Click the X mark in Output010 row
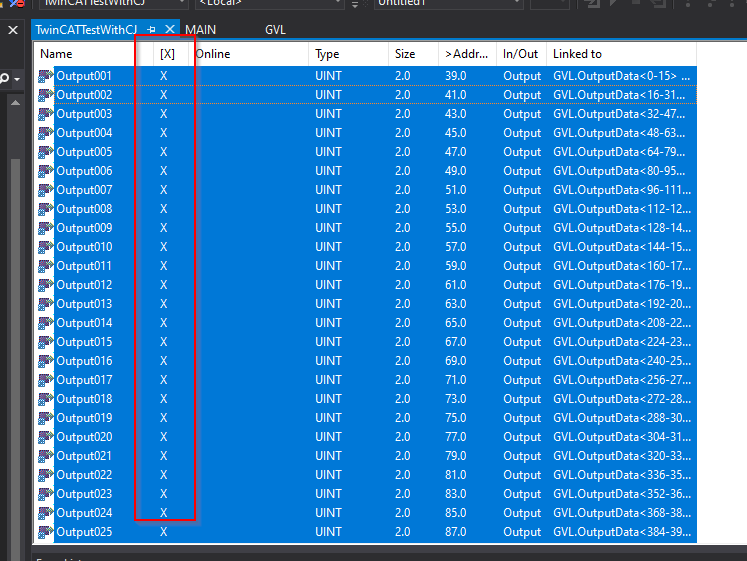Screen dimensions: 747x561 163,247
